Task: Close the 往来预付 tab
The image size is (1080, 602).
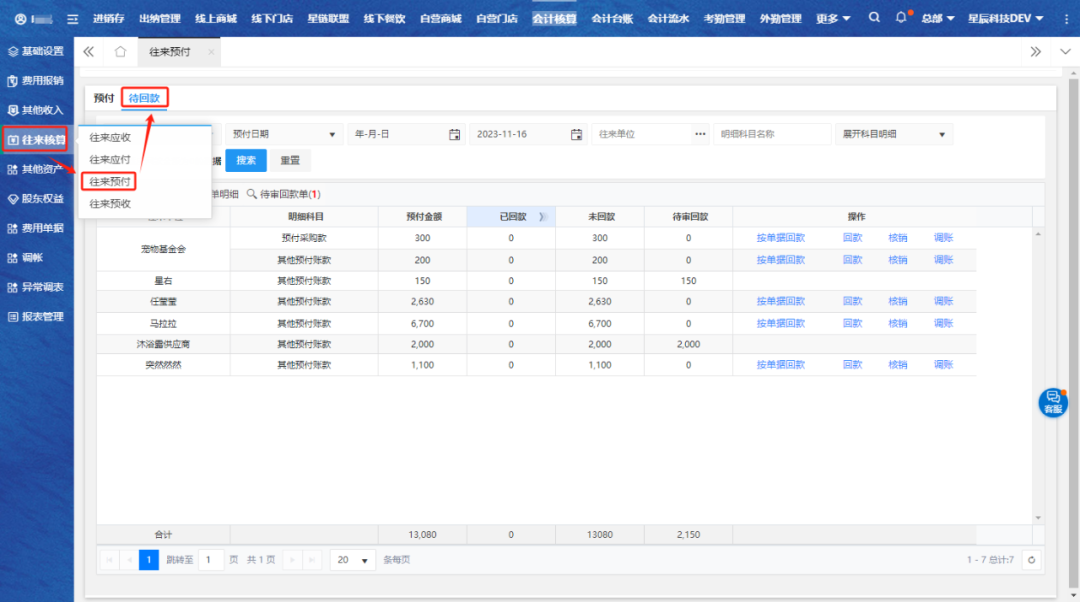Action: pos(211,52)
